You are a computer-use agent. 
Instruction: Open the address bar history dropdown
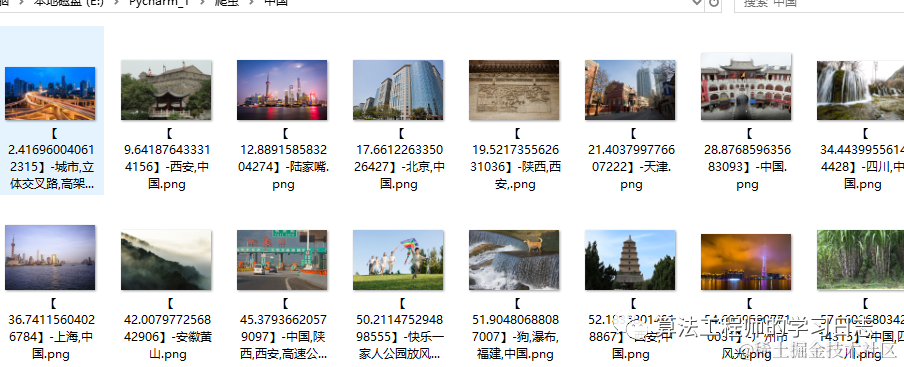(697, 3)
